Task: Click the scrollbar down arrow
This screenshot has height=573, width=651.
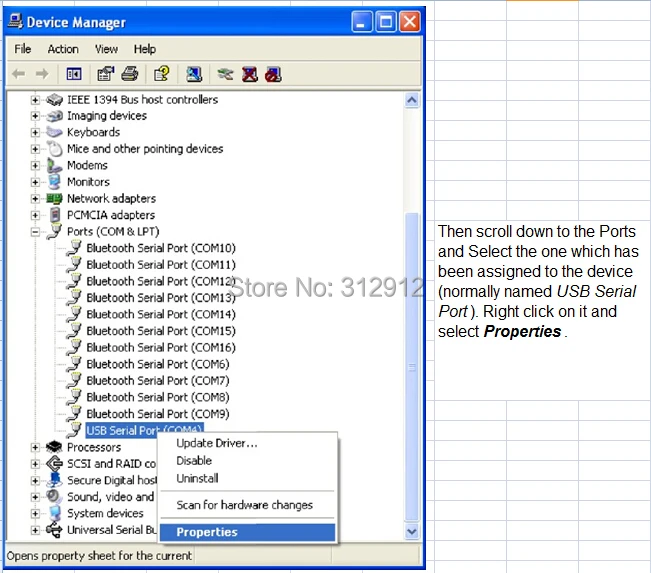Action: tap(412, 531)
